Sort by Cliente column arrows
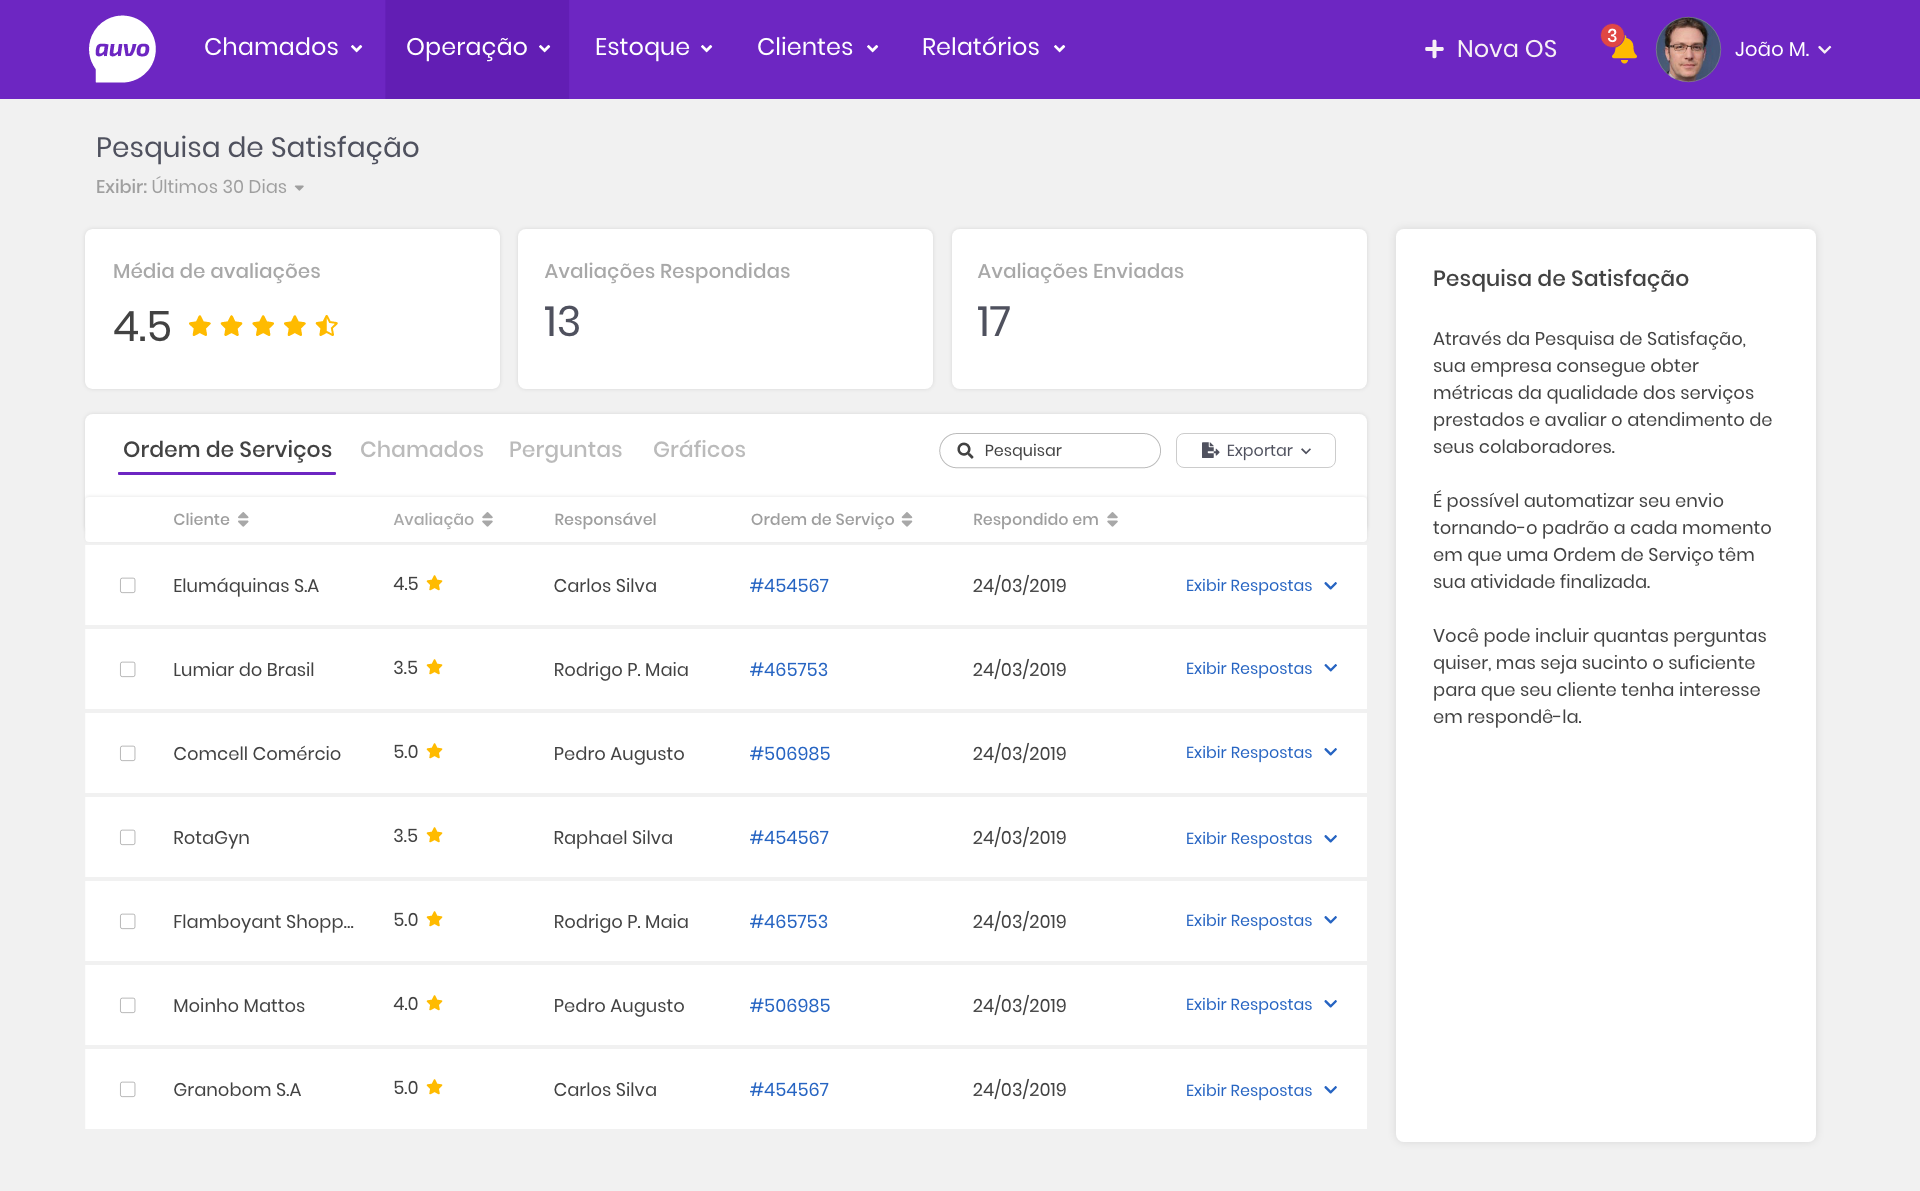Viewport: 1920px width, 1191px height. (243, 519)
